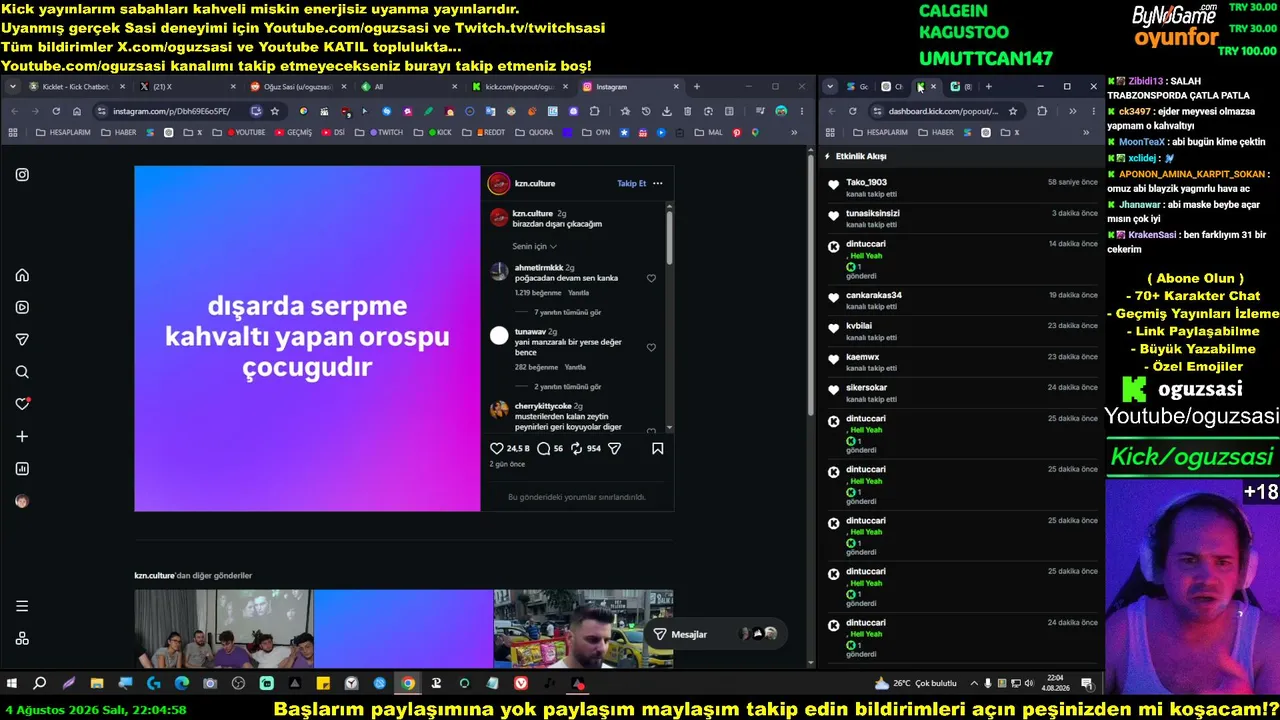Open a new tab in the Instagram browser window
This screenshot has width=1280, height=720.
(x=697, y=87)
